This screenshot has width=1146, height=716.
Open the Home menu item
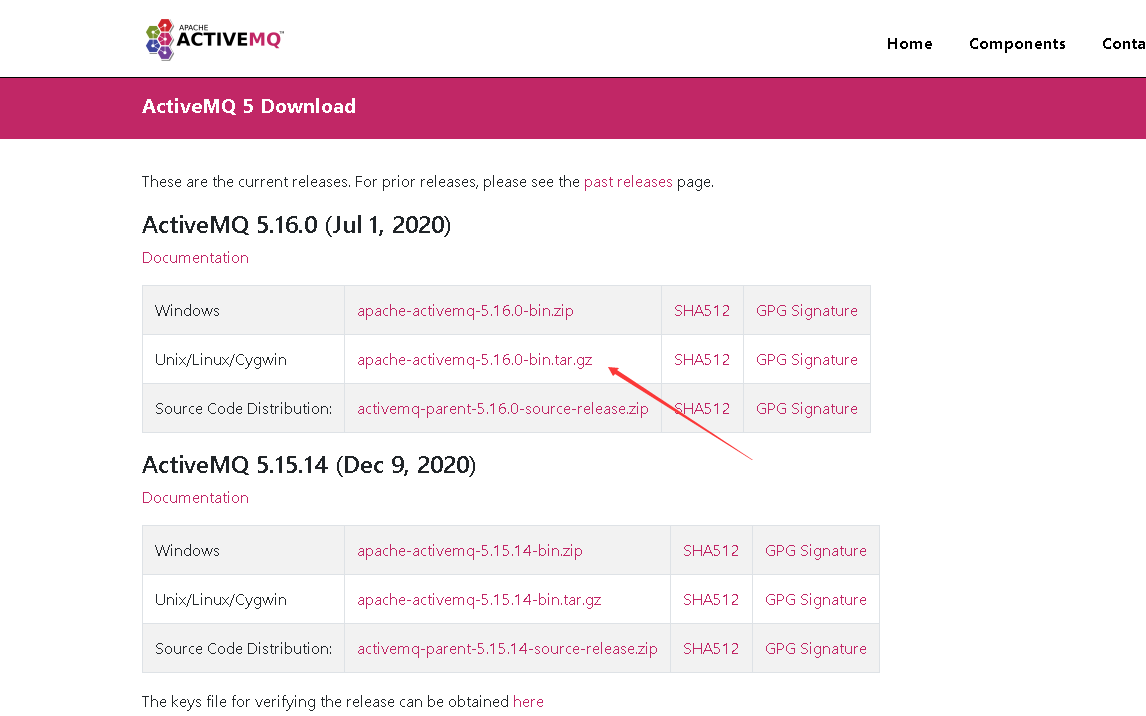[909, 44]
